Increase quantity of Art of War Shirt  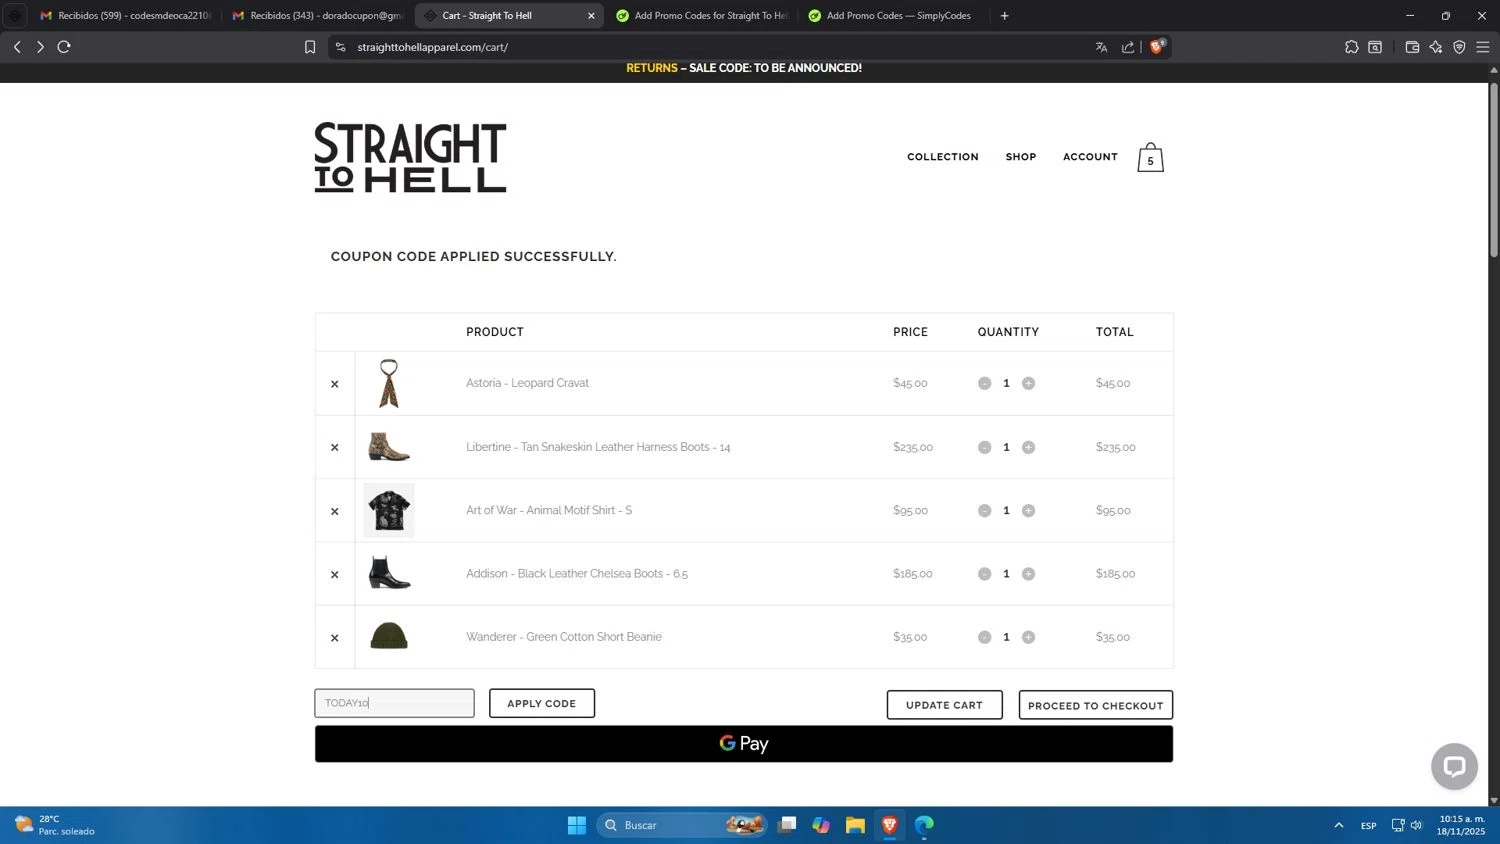(x=1028, y=510)
